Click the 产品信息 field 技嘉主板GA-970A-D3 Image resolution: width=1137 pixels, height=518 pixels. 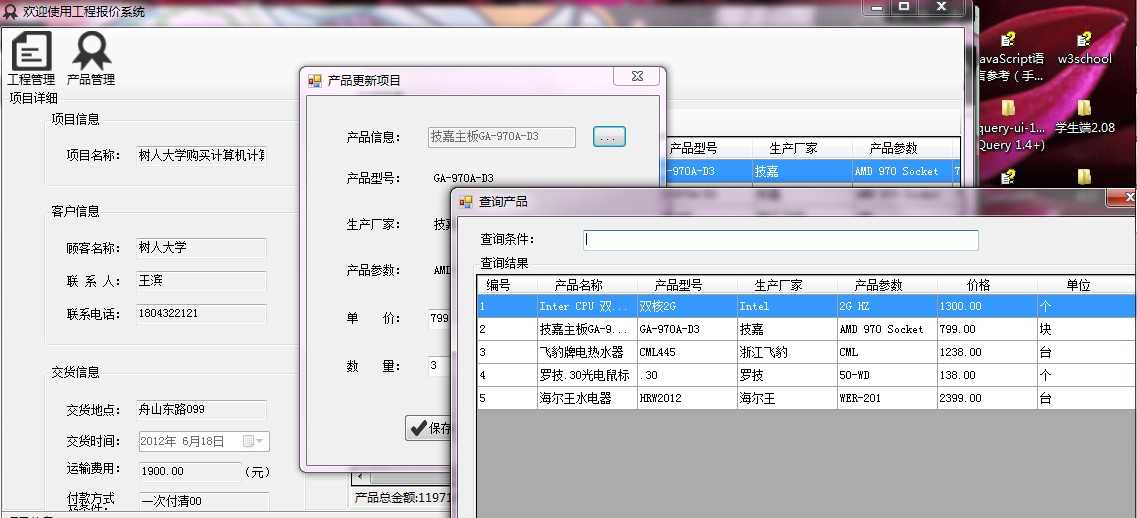tap(502, 136)
